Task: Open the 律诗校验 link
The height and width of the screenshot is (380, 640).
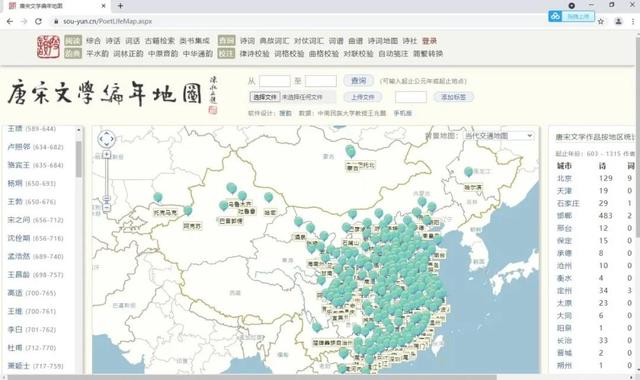Action: (x=254, y=53)
